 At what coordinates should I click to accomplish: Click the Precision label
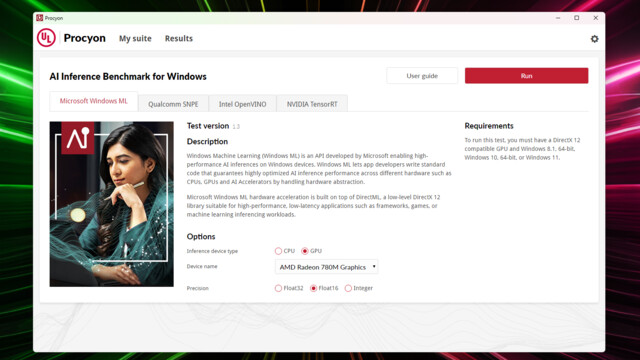point(198,288)
